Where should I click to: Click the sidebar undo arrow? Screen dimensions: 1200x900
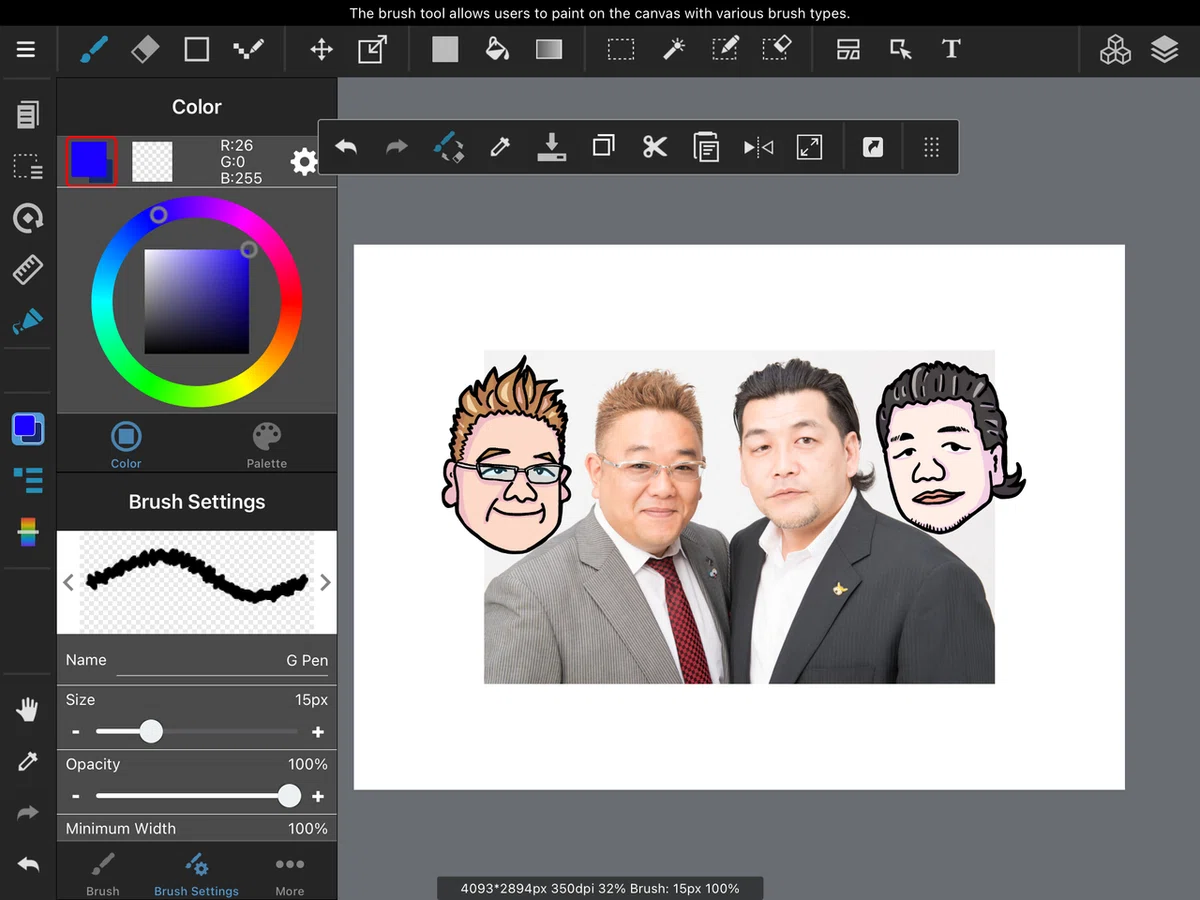28,865
